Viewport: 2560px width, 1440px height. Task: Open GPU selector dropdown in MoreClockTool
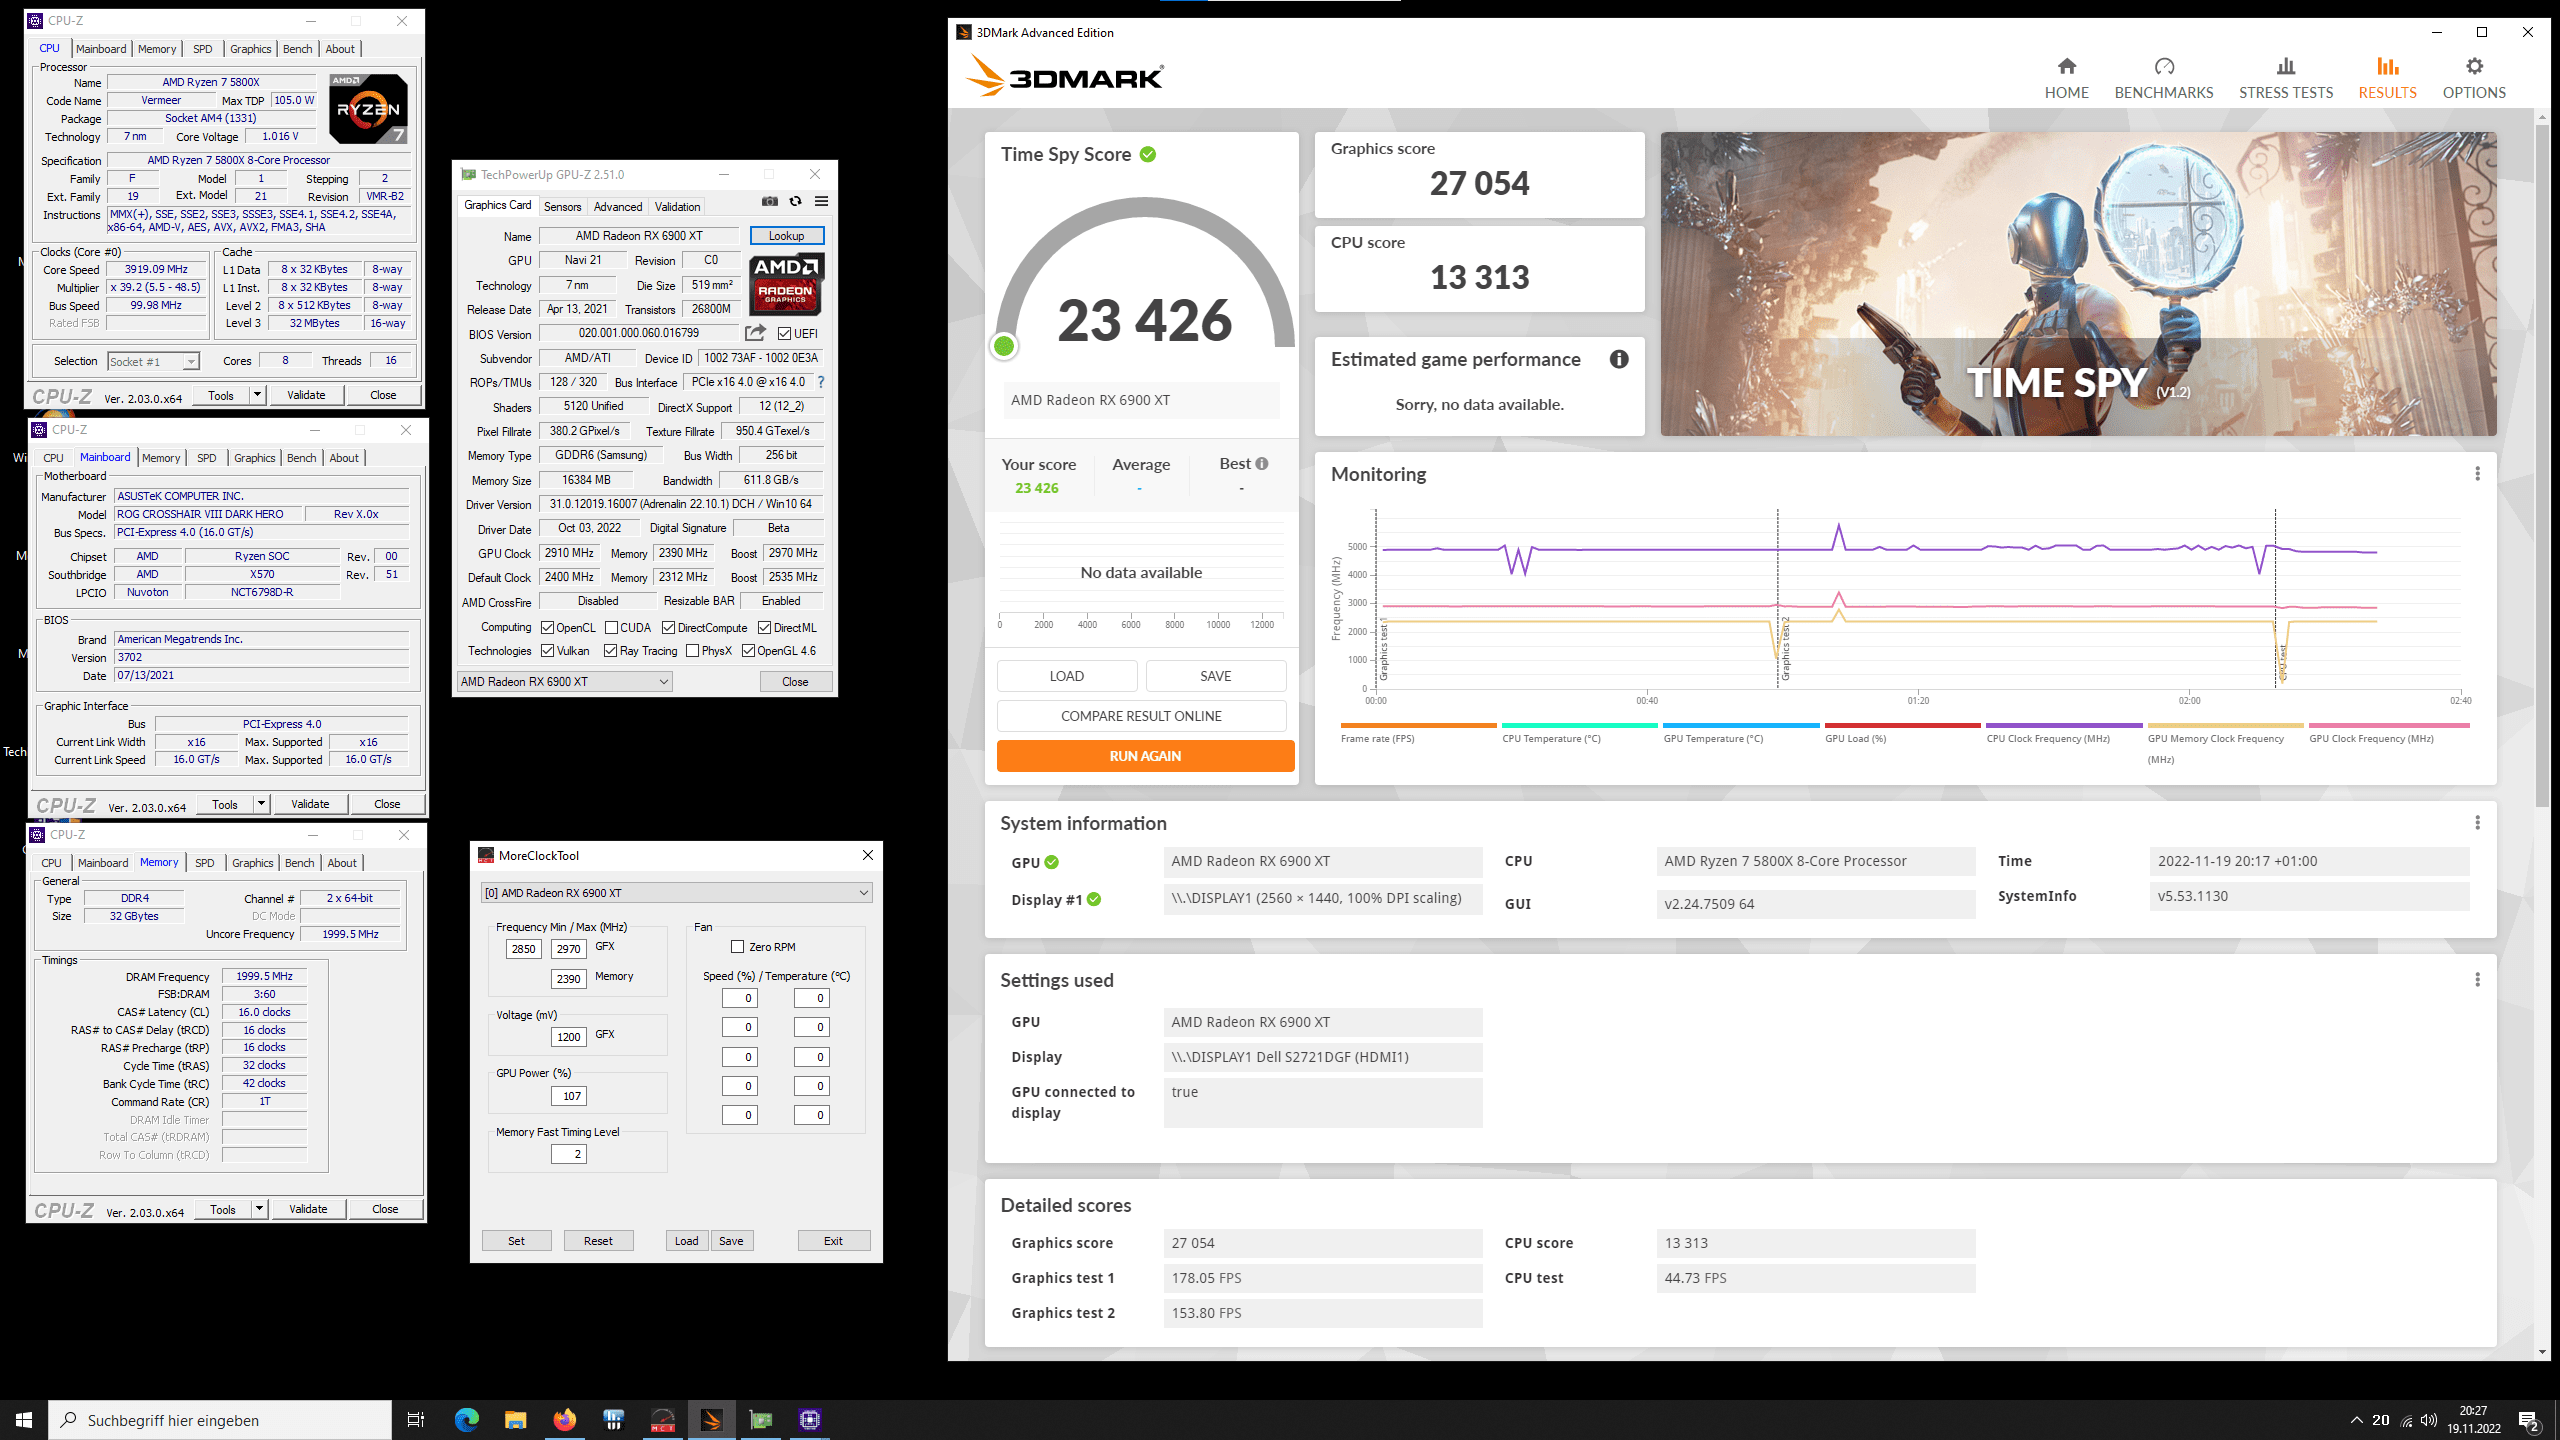pos(676,893)
